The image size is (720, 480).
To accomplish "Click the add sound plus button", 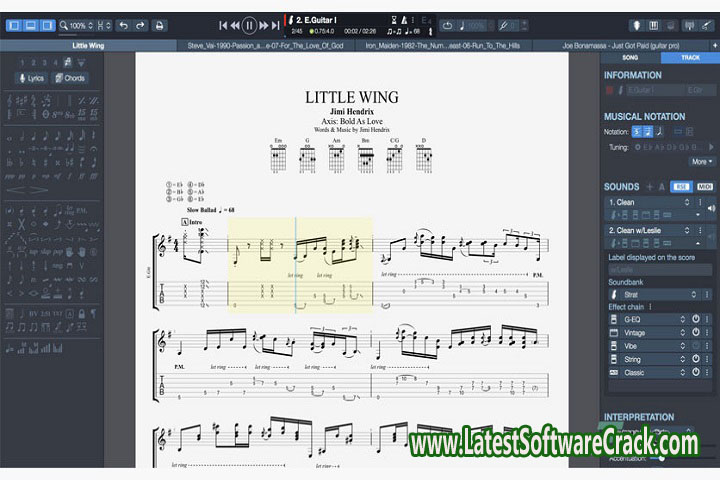I will pyautogui.click(x=648, y=187).
